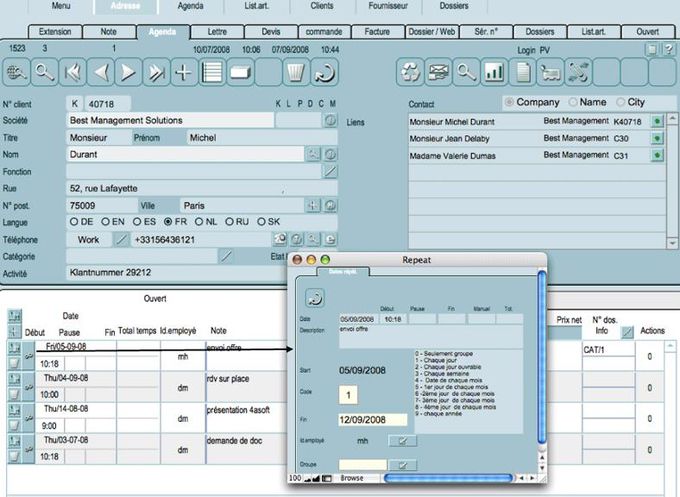Select the Company radio button
Viewport: 680px width, 497px height.
tap(509, 102)
